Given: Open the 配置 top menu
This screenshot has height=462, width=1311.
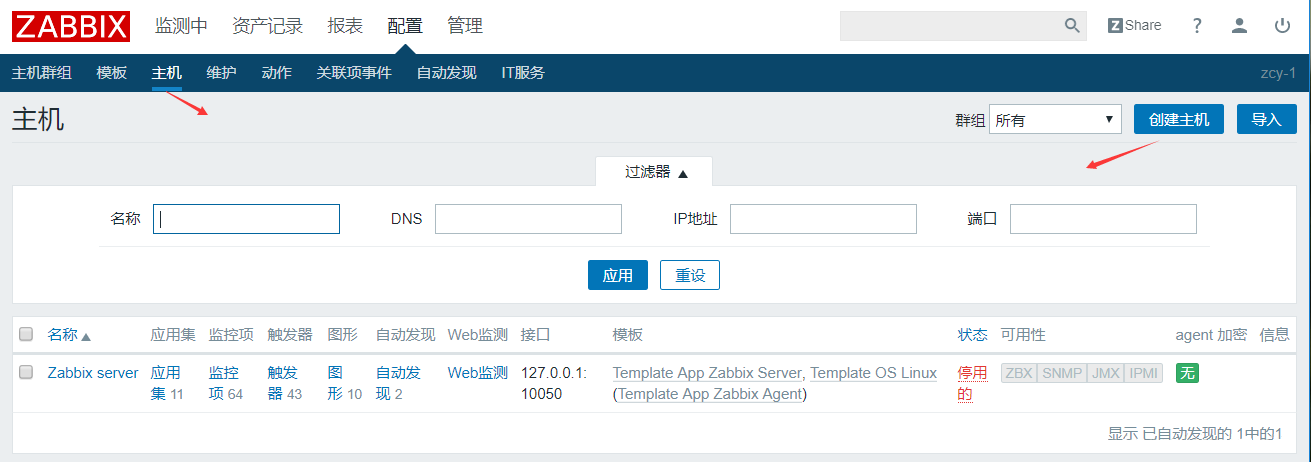Looking at the screenshot, I should (x=405, y=26).
